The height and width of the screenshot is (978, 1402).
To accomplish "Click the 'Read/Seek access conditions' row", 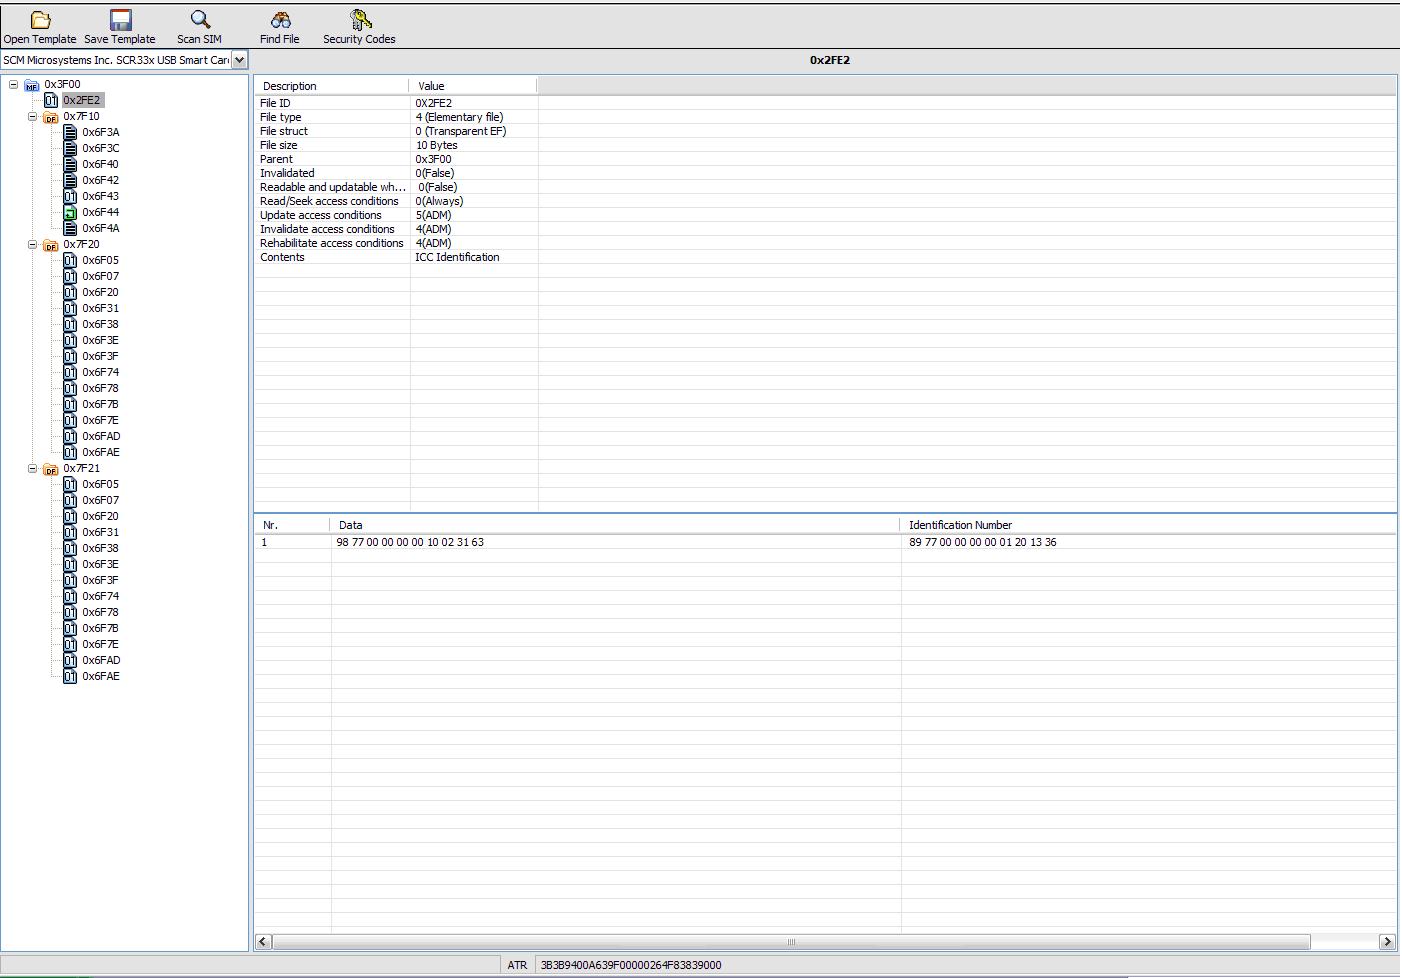I will (x=825, y=201).
